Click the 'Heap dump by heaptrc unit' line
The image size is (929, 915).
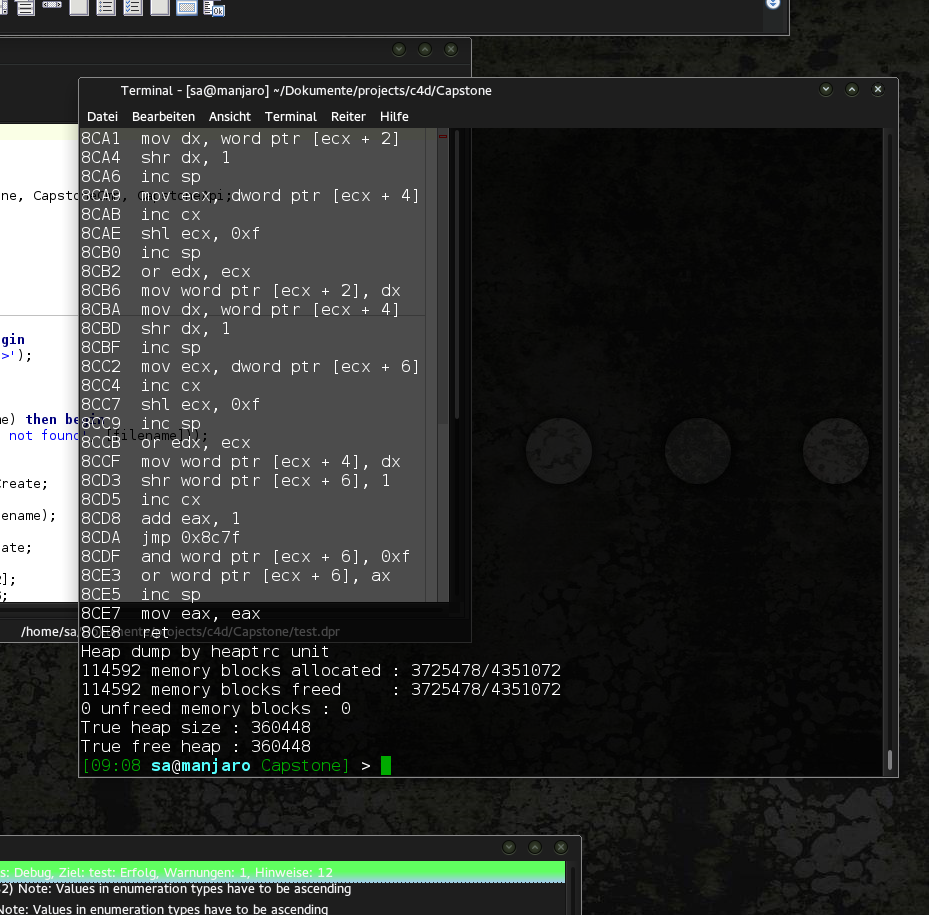205,651
